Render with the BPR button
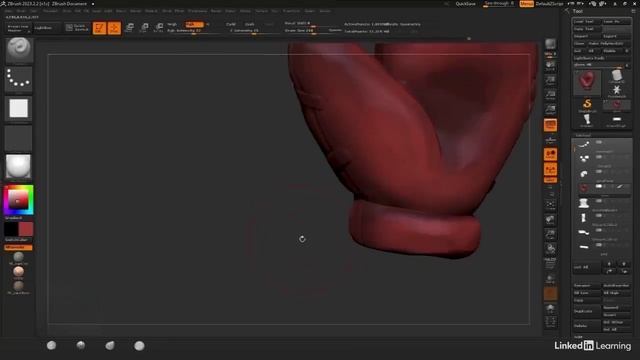The height and width of the screenshot is (360, 640). click(550, 44)
